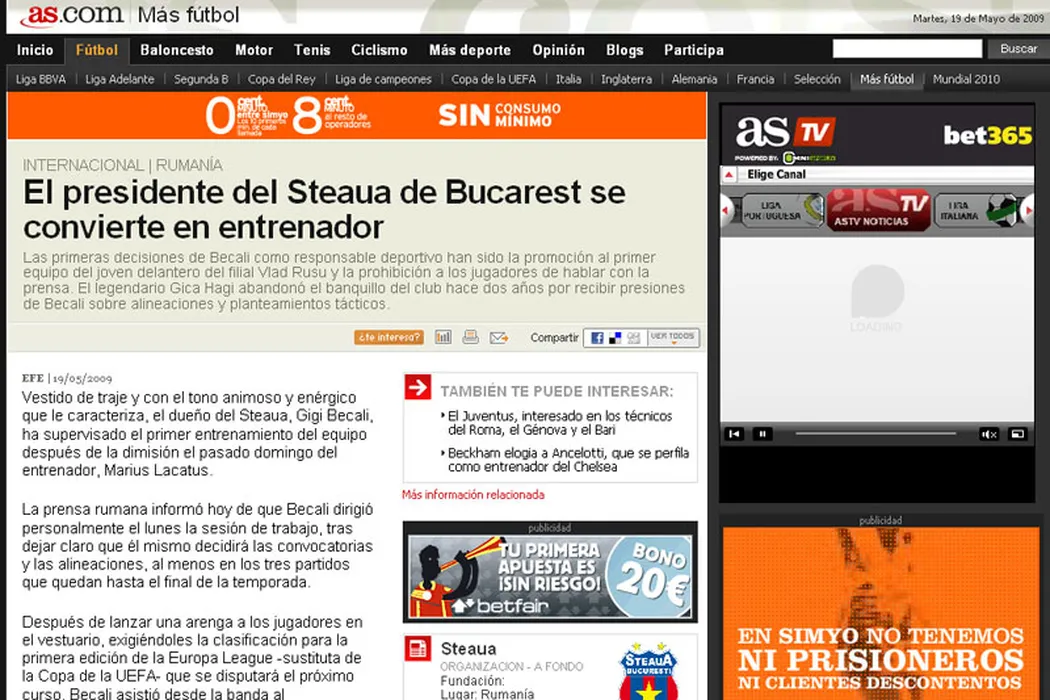Toggle mute on the video player
Screen dimensions: 1050x700
[x=988, y=434]
